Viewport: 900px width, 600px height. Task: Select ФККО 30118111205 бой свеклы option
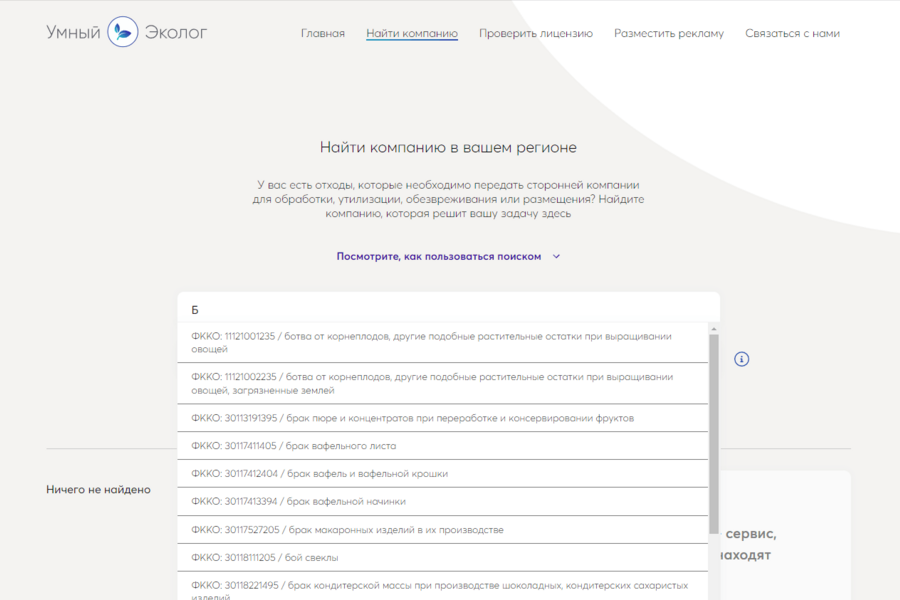click(443, 558)
